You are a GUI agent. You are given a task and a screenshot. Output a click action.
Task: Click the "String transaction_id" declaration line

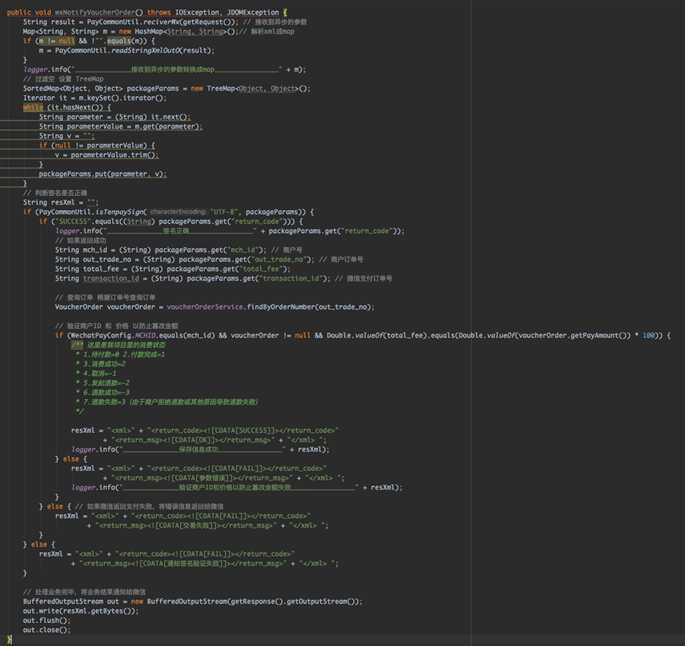click(192, 278)
